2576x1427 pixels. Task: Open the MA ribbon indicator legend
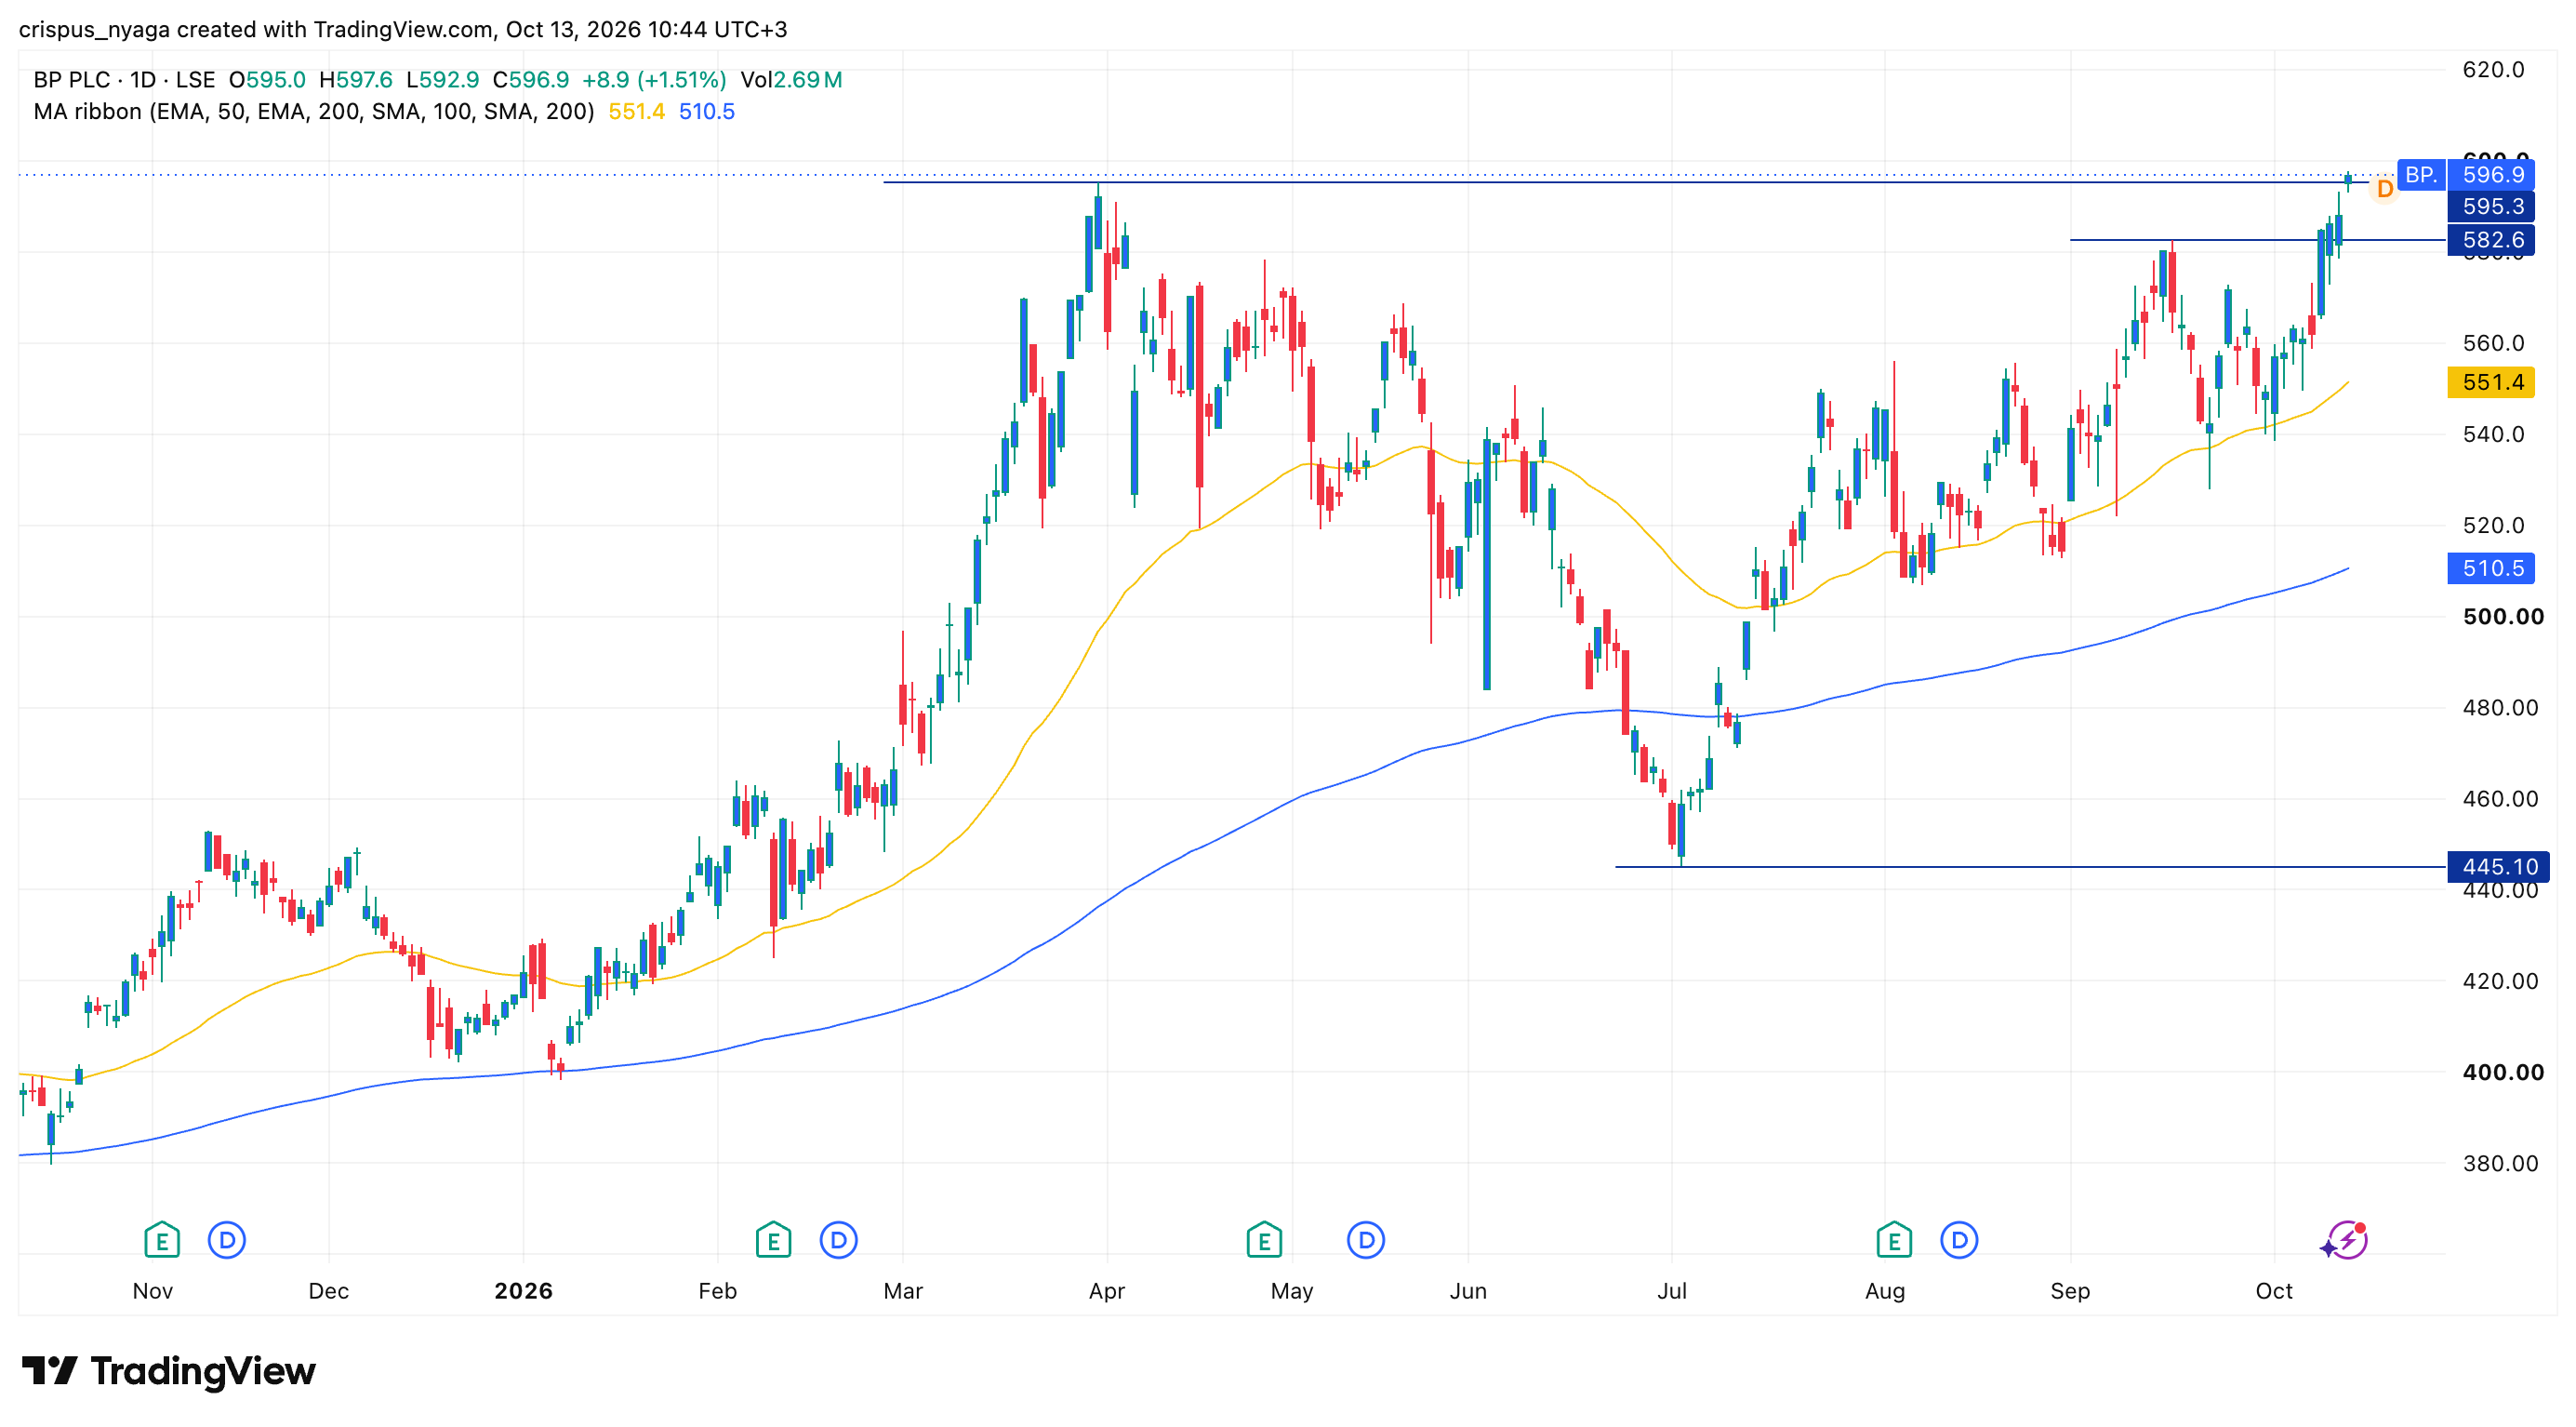click(313, 112)
